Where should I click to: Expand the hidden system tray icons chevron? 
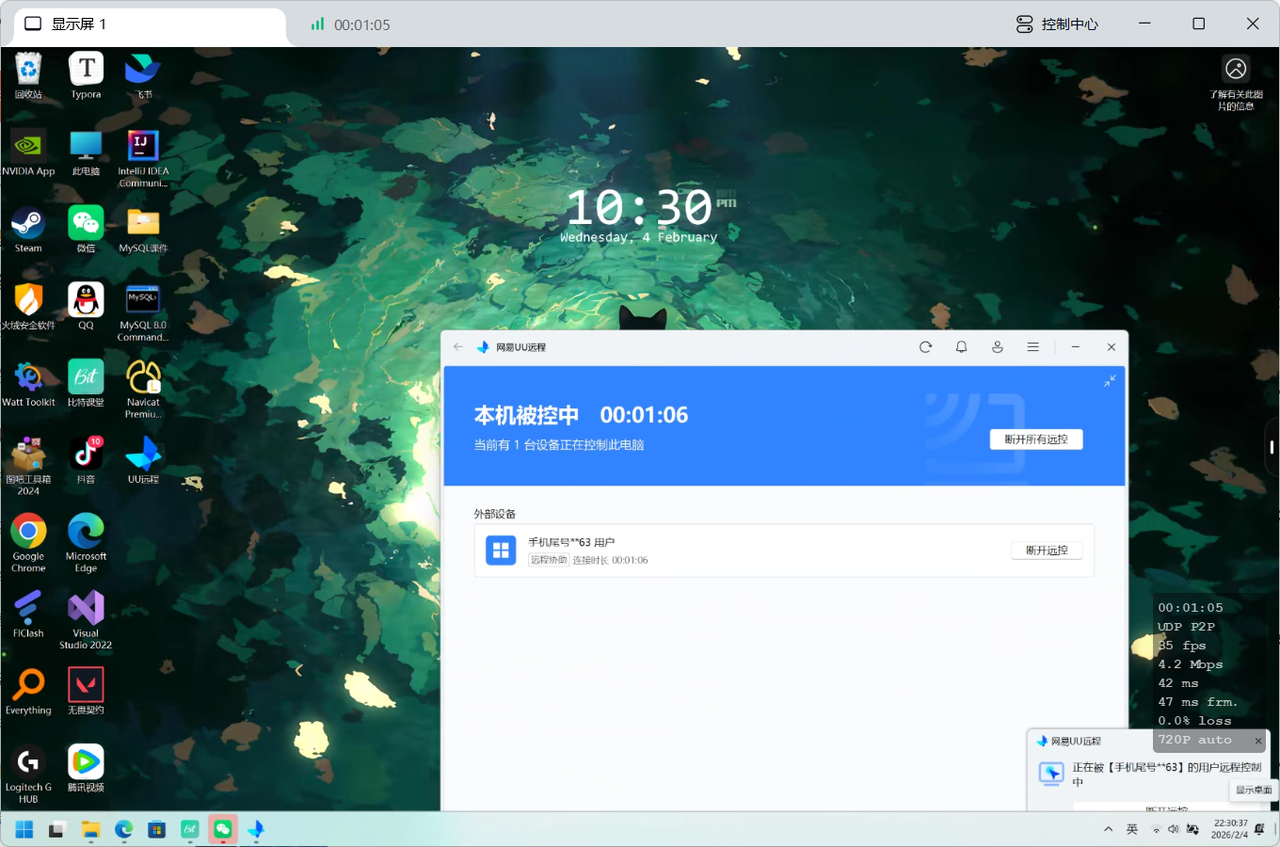click(1108, 829)
